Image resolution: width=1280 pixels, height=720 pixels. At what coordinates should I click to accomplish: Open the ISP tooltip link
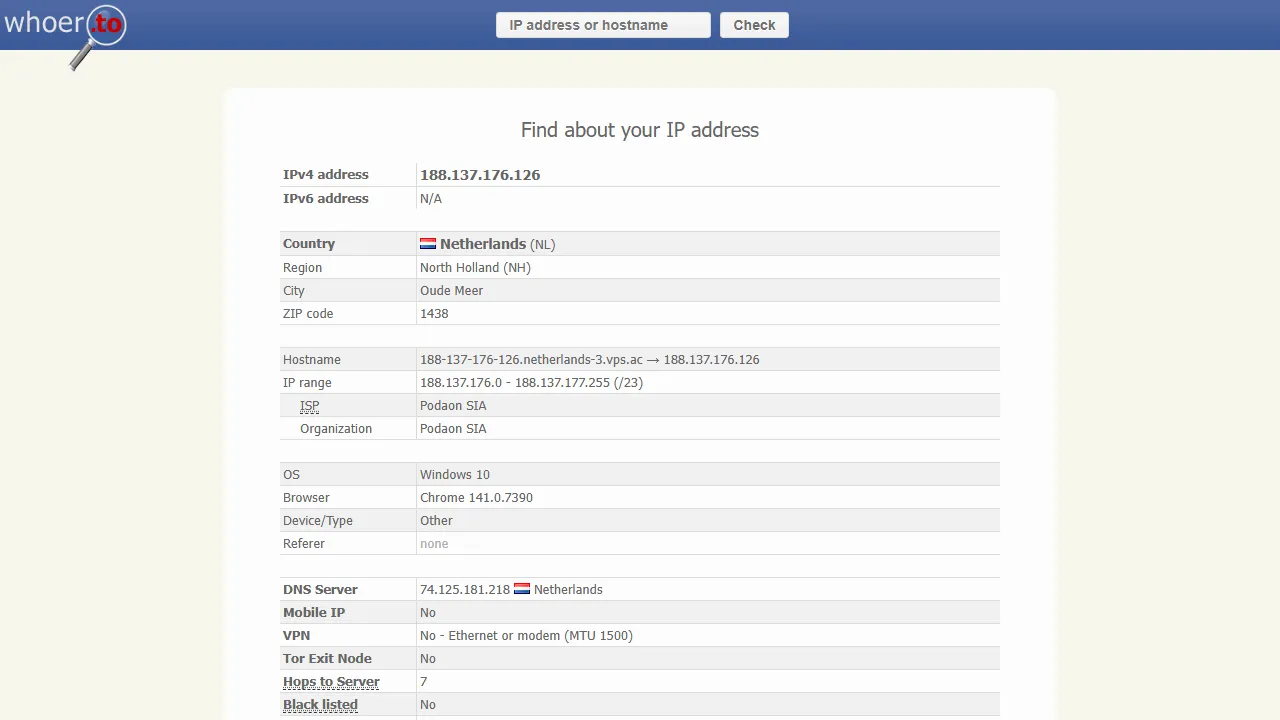[x=309, y=406]
